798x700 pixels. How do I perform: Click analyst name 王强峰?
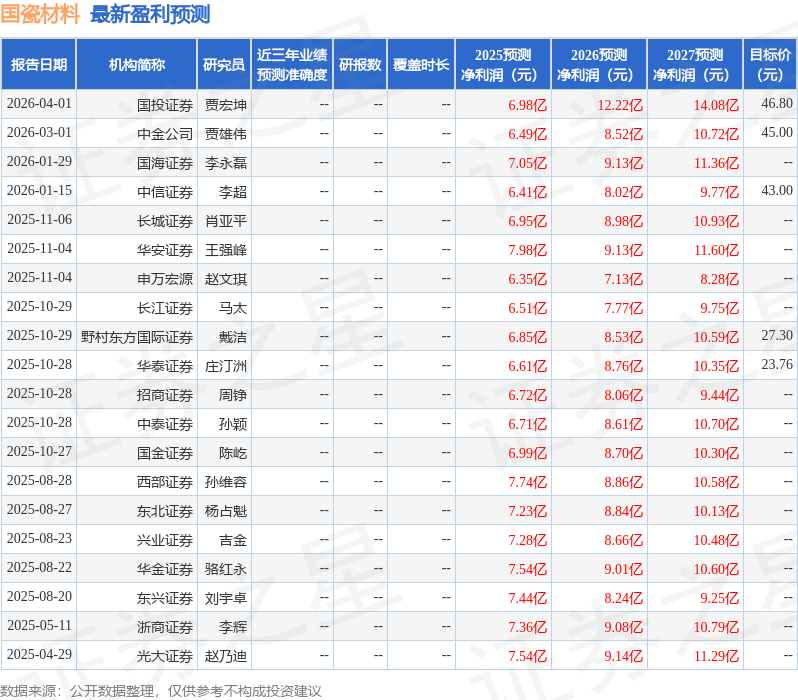[x=226, y=250]
